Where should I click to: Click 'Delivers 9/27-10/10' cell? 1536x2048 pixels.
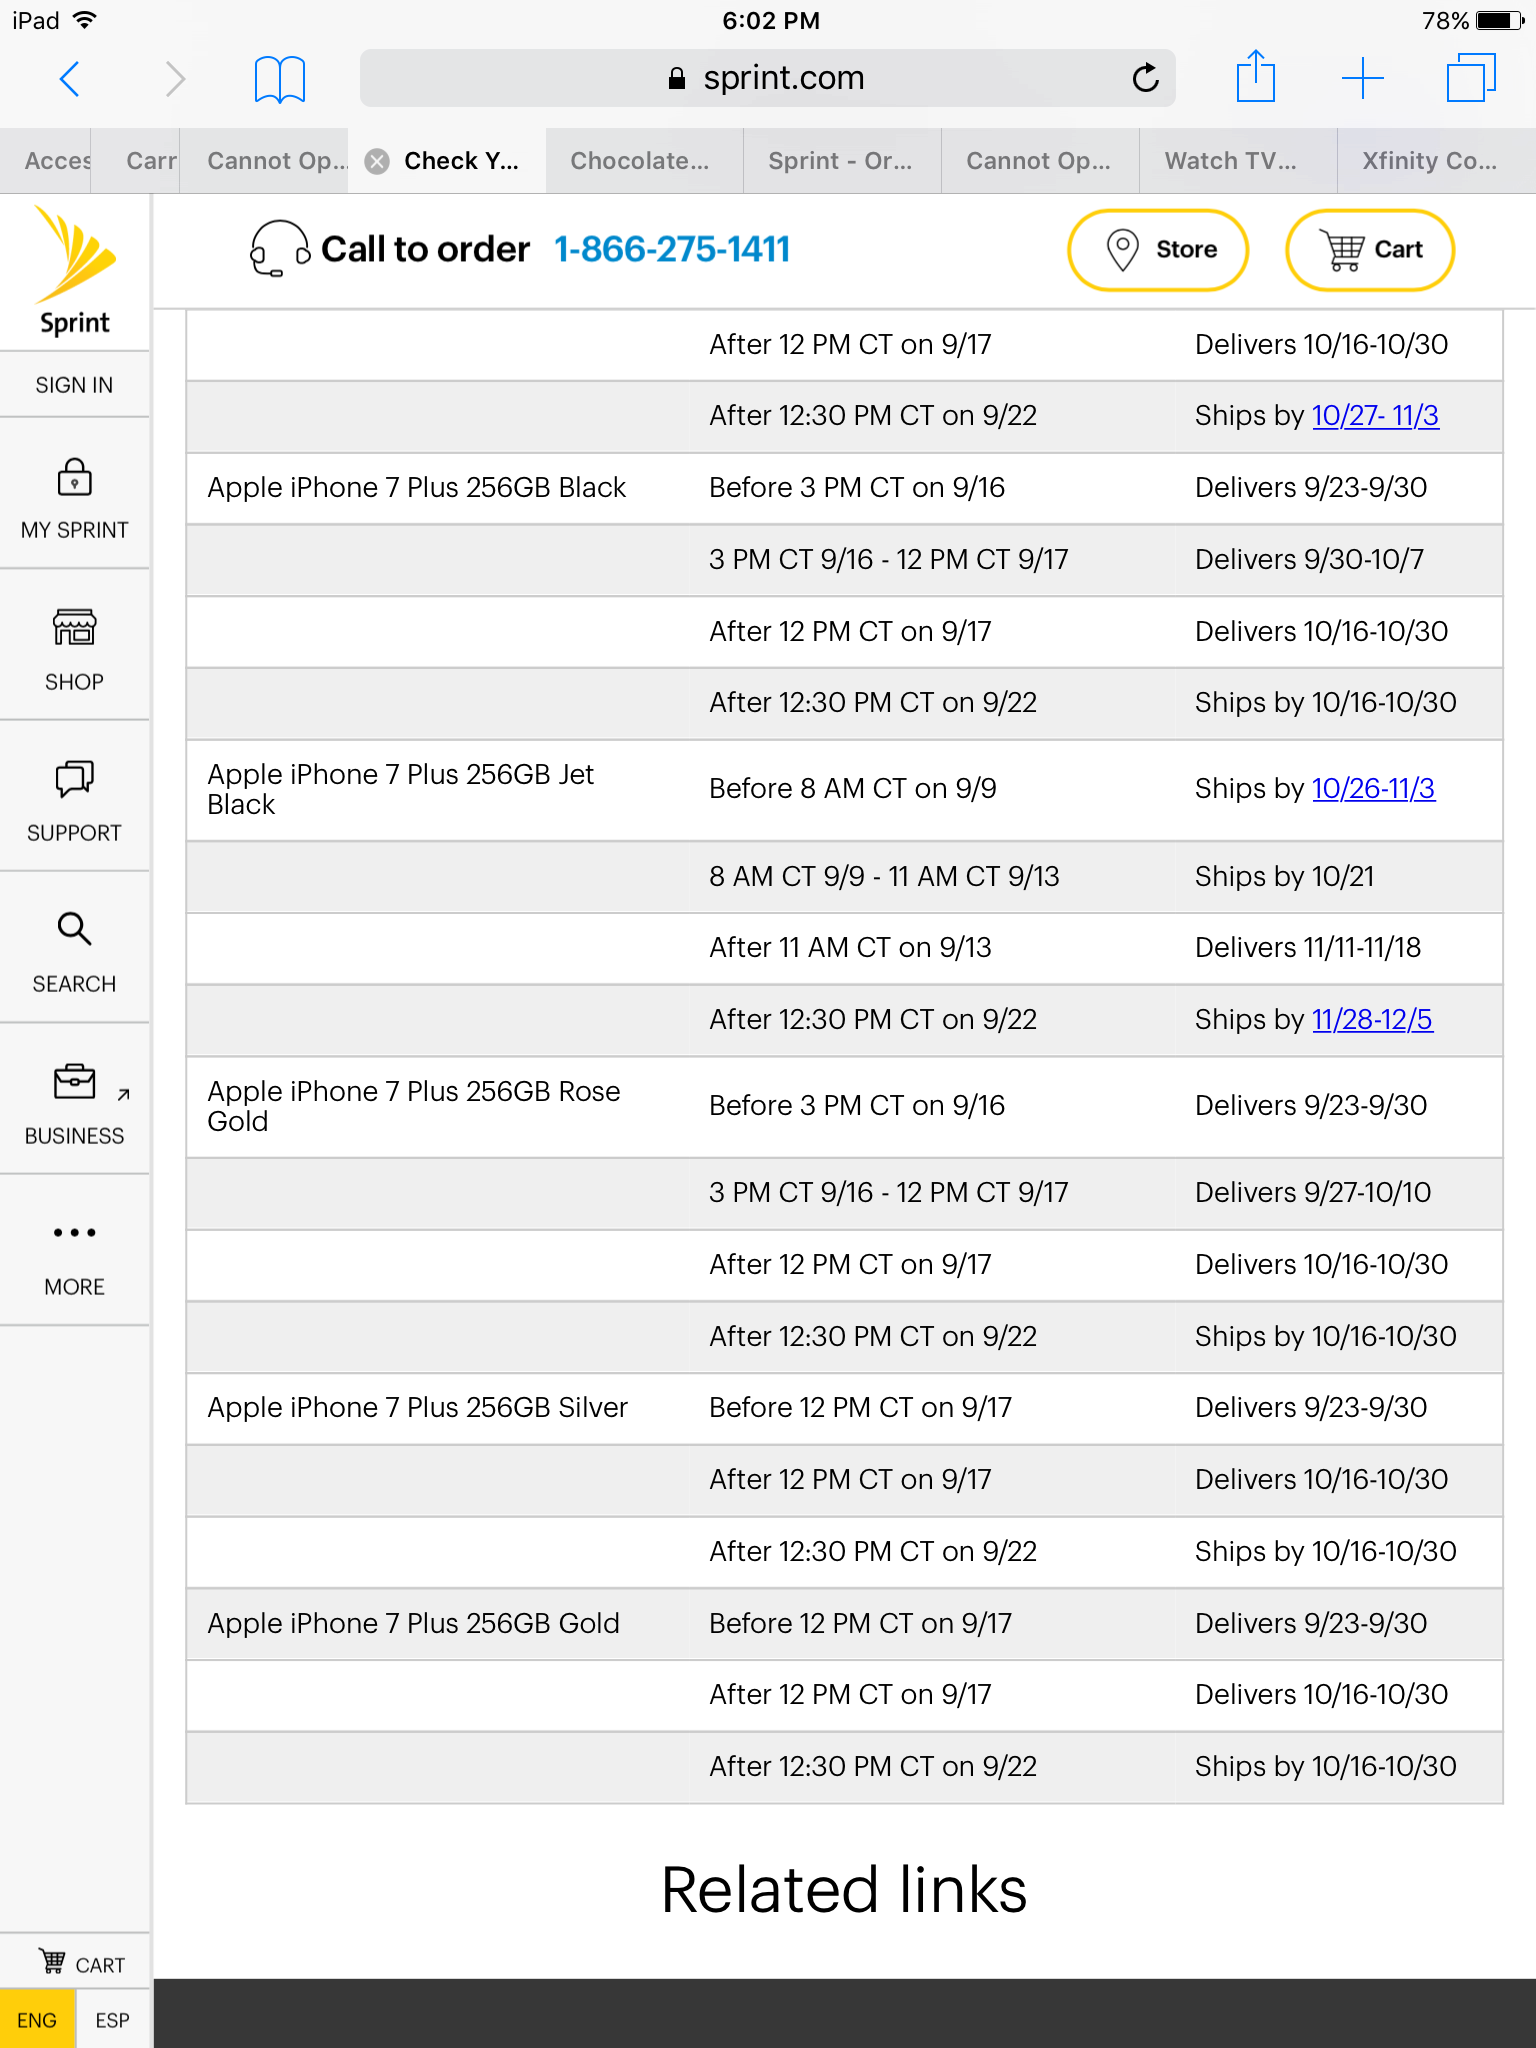click(1313, 1192)
